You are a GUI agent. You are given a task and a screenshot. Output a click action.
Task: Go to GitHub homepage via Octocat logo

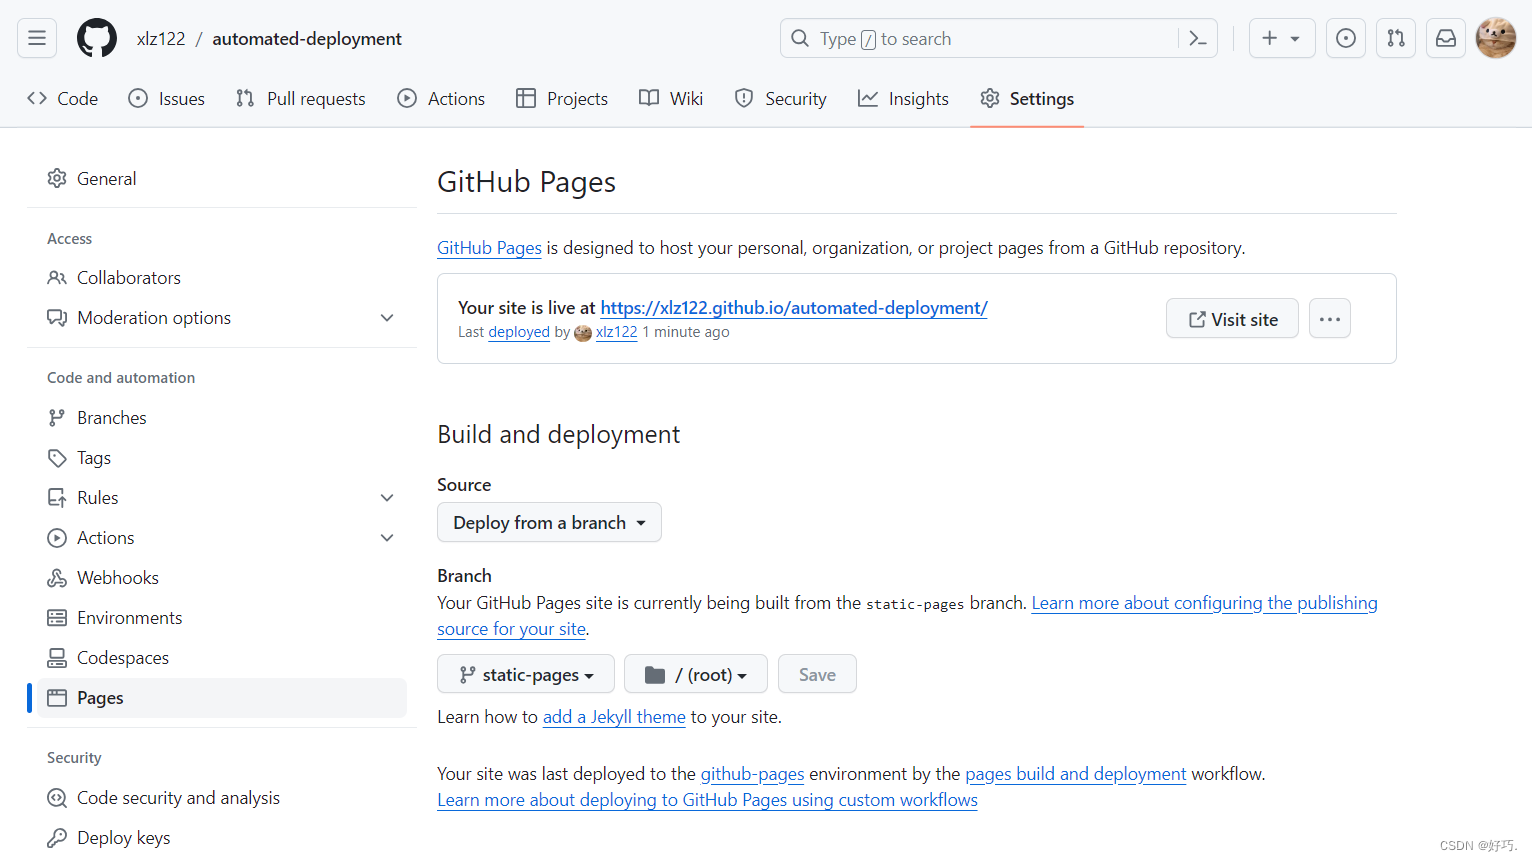coord(97,38)
